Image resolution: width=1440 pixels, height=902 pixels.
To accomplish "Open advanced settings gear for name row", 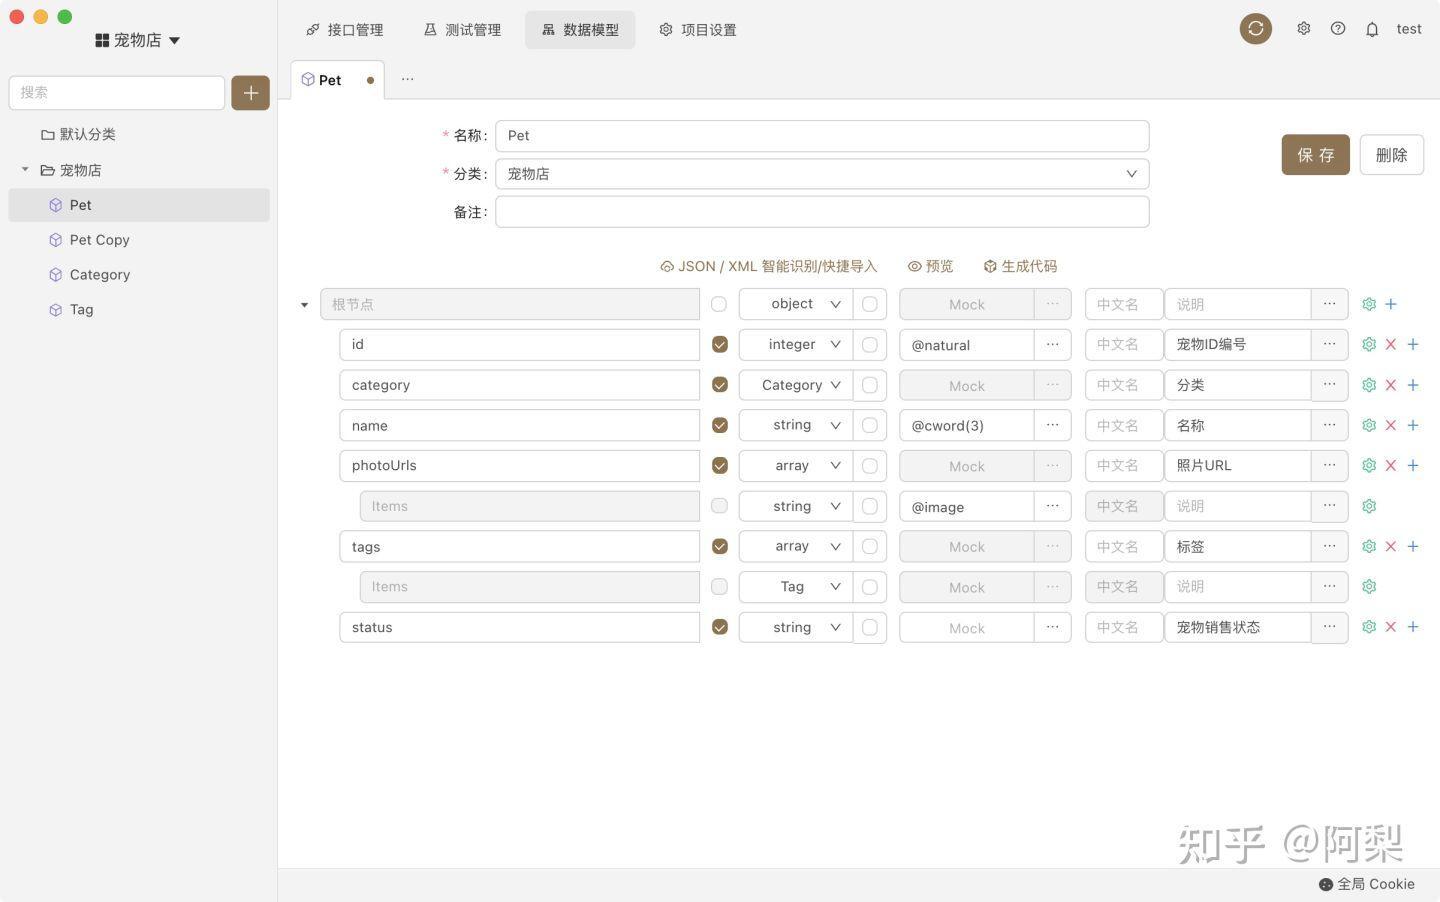I will click(x=1369, y=425).
